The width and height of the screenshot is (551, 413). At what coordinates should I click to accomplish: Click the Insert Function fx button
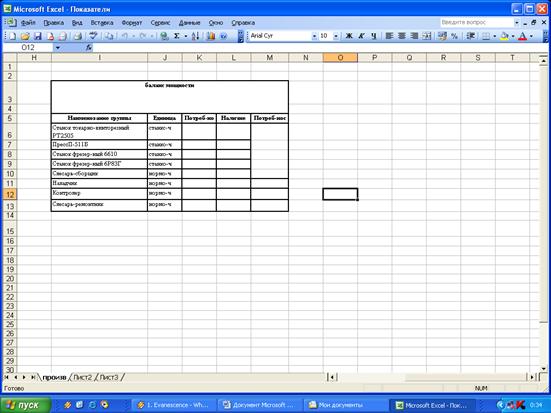[89, 47]
